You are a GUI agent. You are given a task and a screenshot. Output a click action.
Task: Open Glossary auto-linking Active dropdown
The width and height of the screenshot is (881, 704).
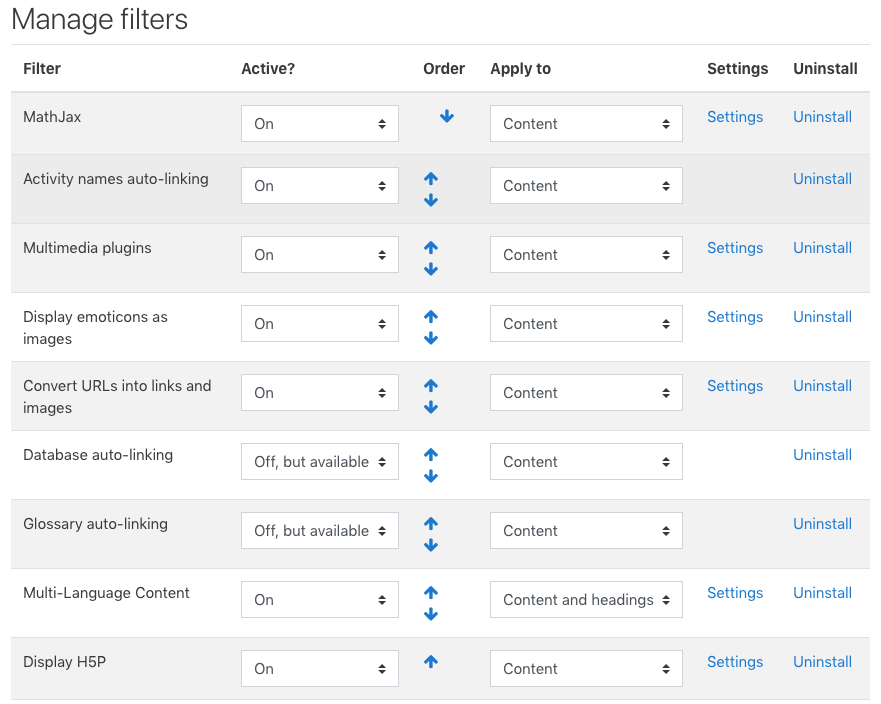coord(320,530)
